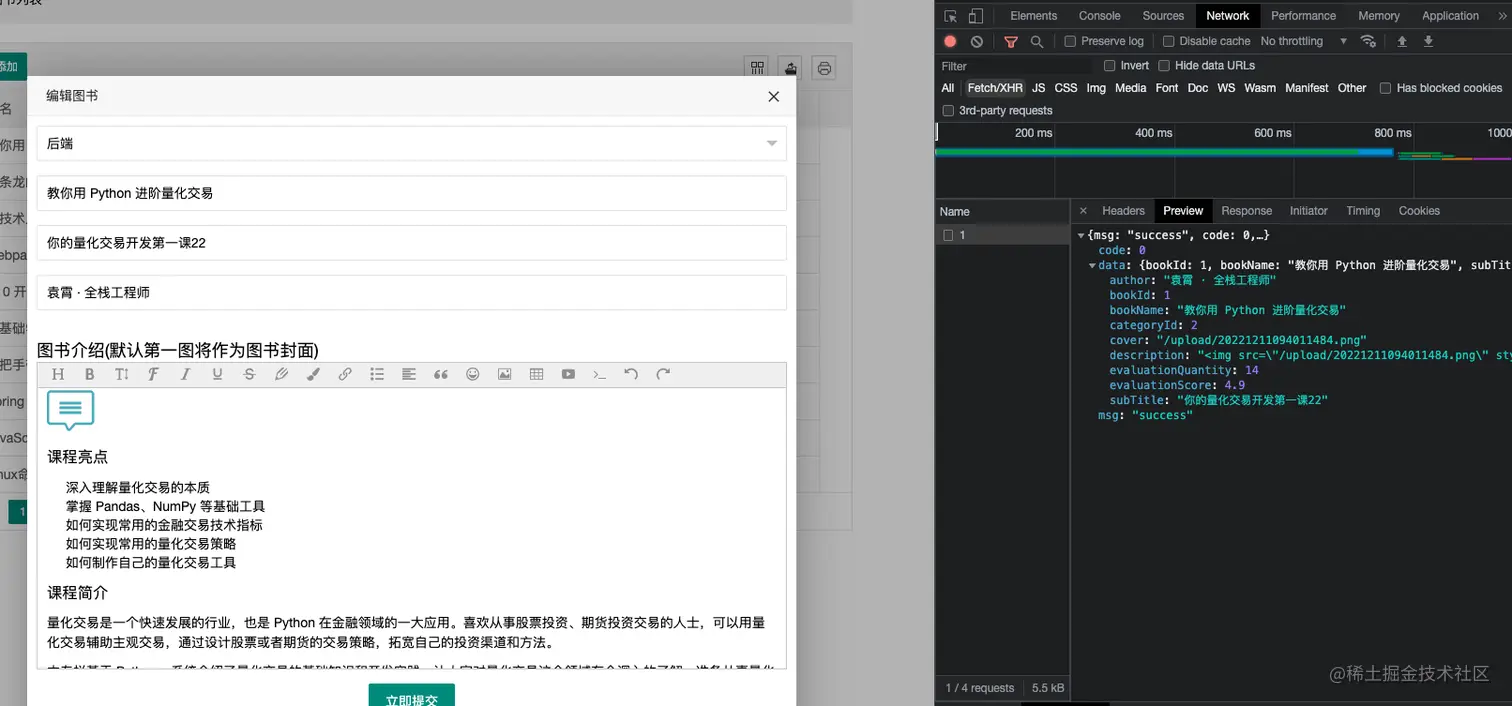Image resolution: width=1512 pixels, height=706 pixels.
Task: Open request Headers tab
Action: click(1123, 211)
